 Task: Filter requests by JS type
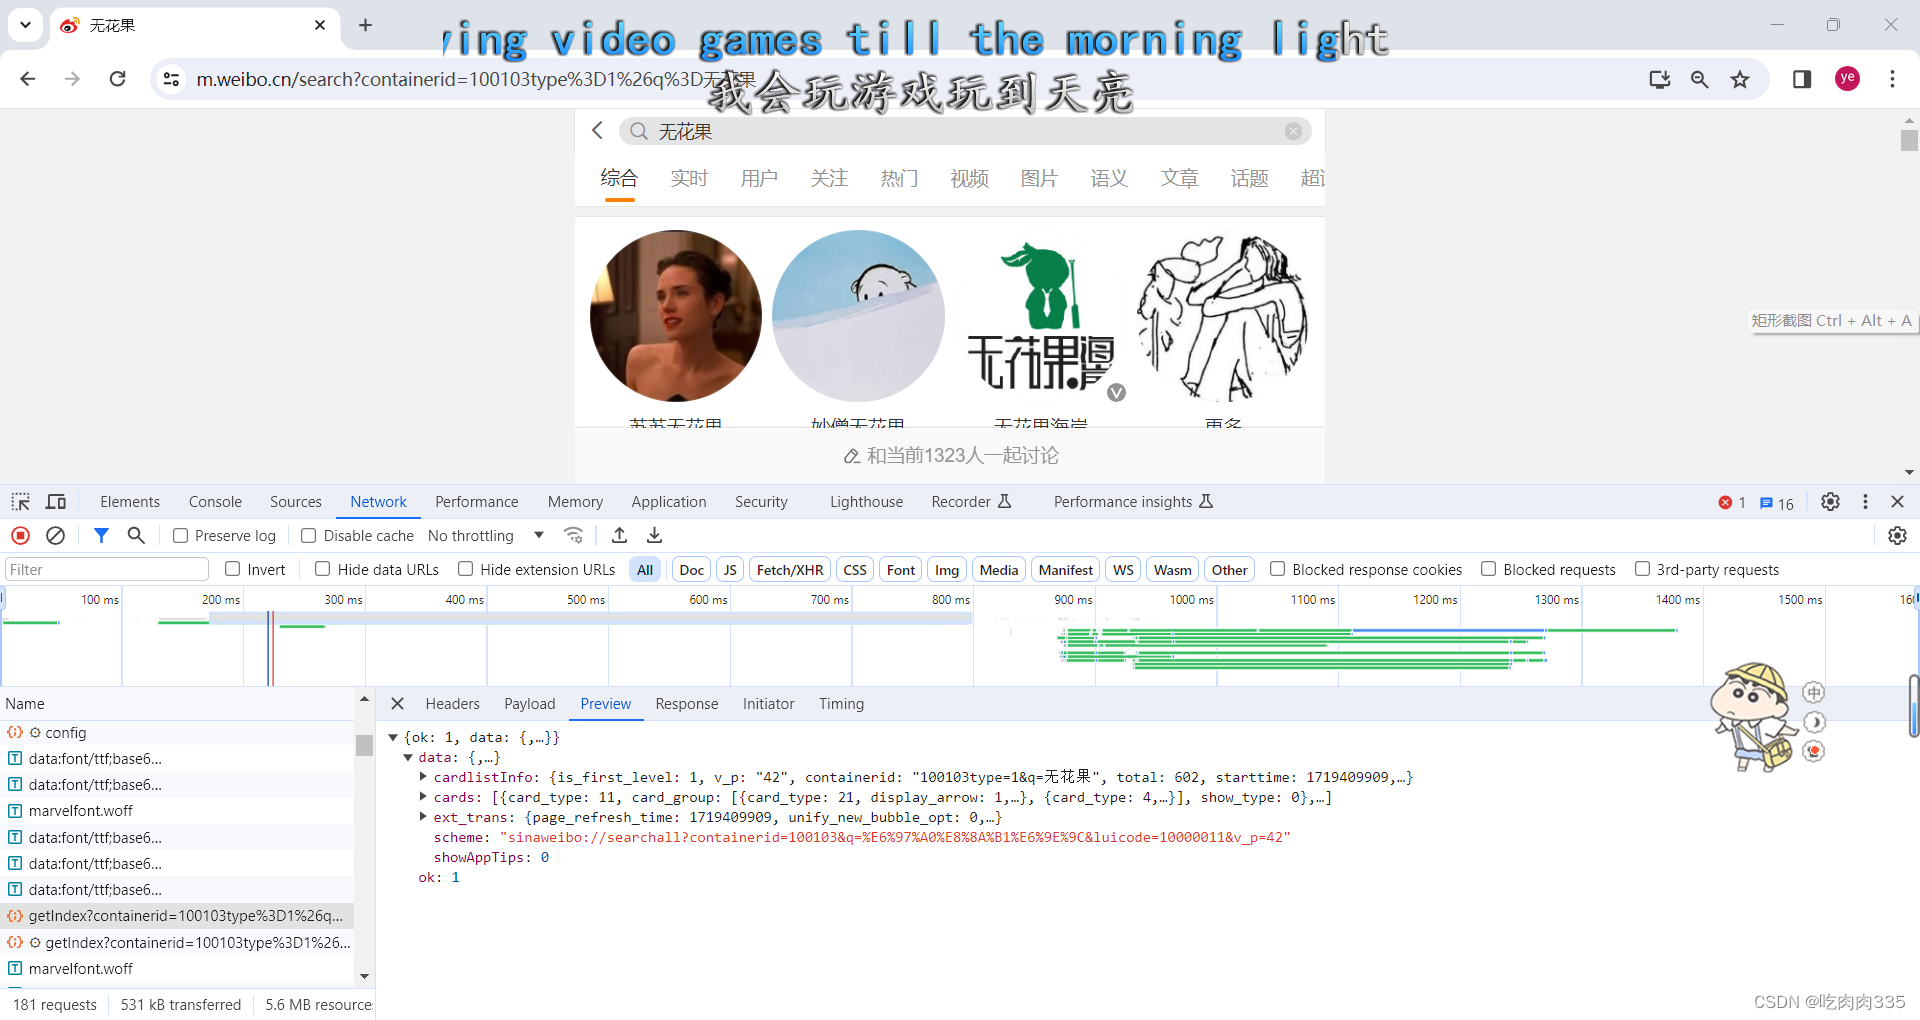(730, 570)
